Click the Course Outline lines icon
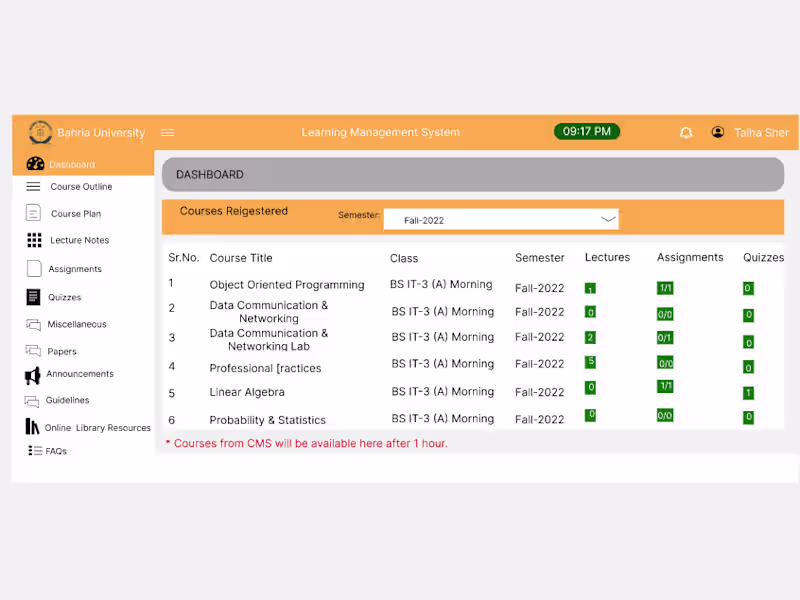This screenshot has width=800, height=600. [33, 186]
